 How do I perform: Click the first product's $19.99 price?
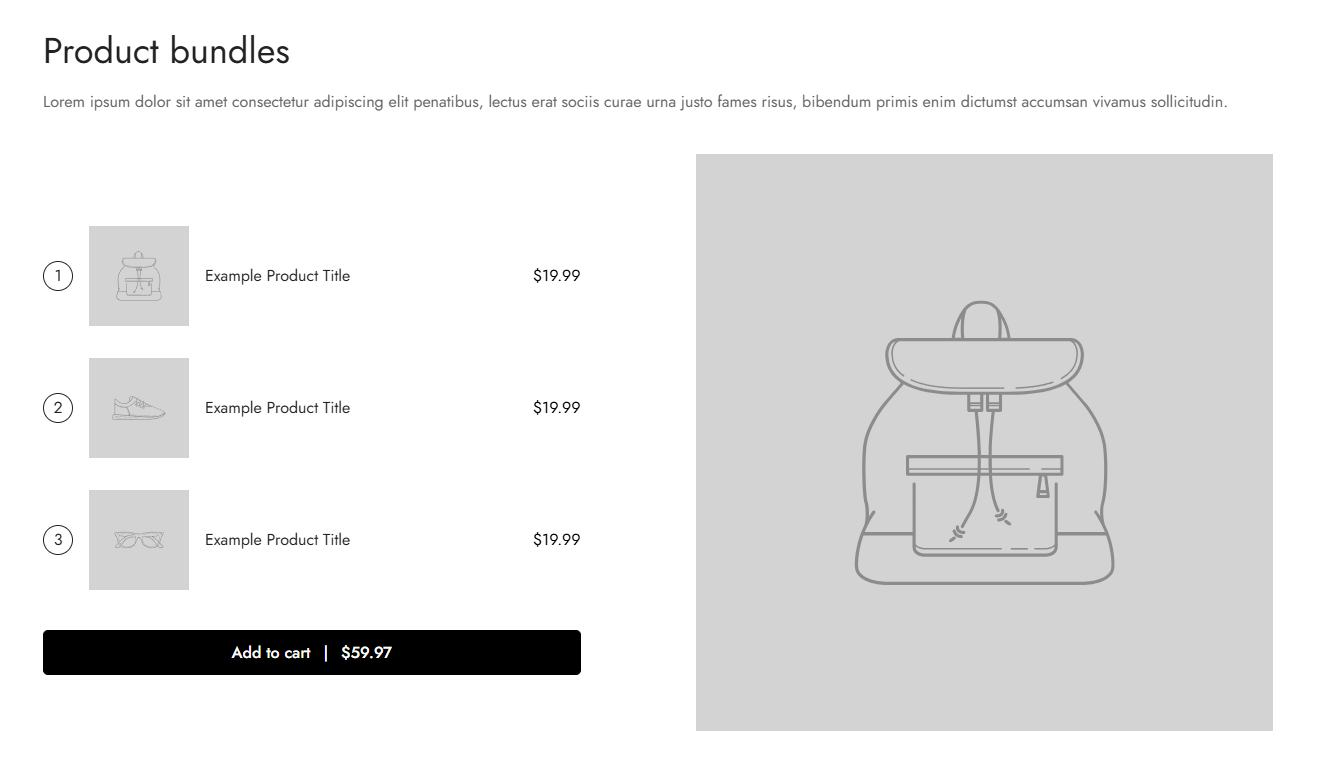coord(557,276)
